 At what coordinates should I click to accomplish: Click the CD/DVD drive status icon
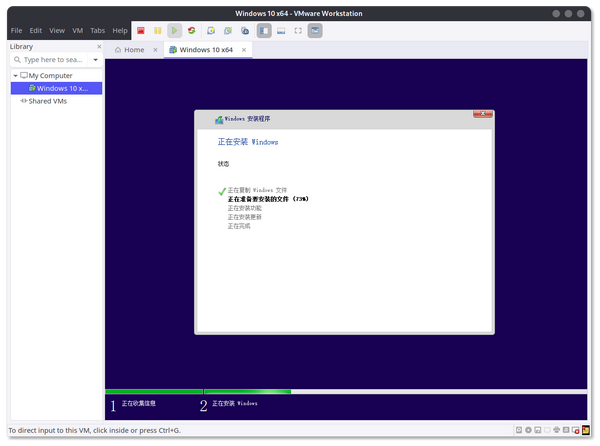click(x=528, y=430)
